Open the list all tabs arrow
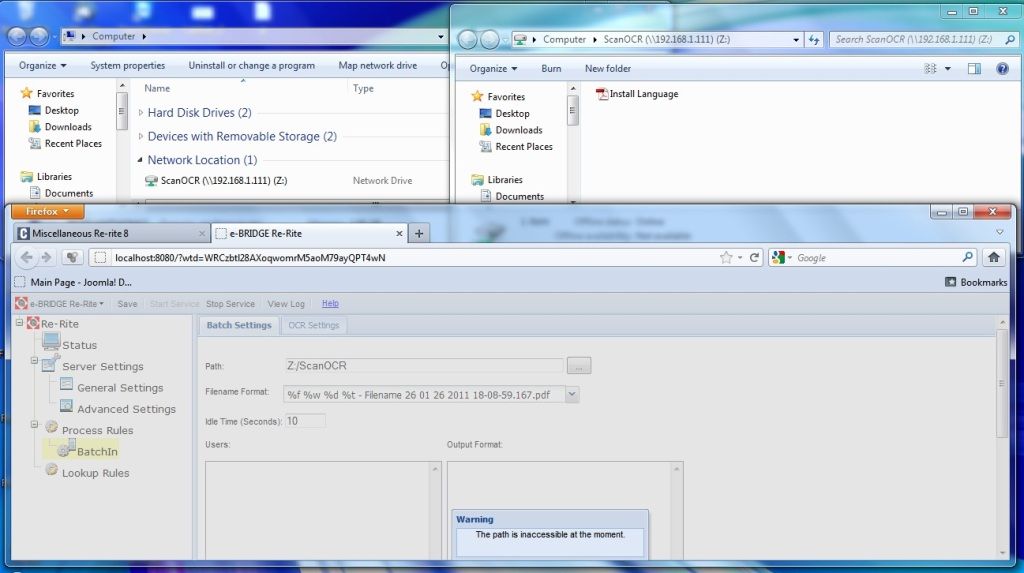 pyautogui.click(x=999, y=233)
